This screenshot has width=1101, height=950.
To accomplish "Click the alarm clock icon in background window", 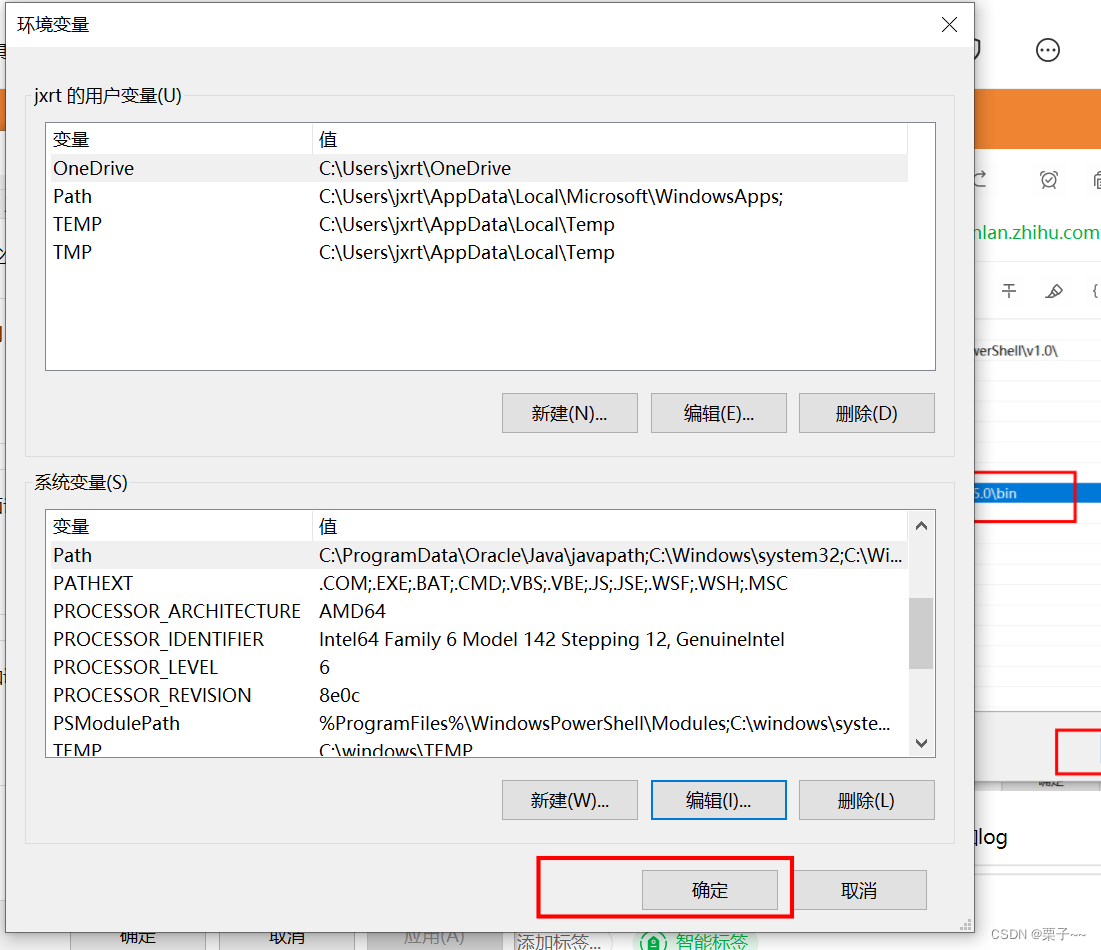I will 1049,180.
